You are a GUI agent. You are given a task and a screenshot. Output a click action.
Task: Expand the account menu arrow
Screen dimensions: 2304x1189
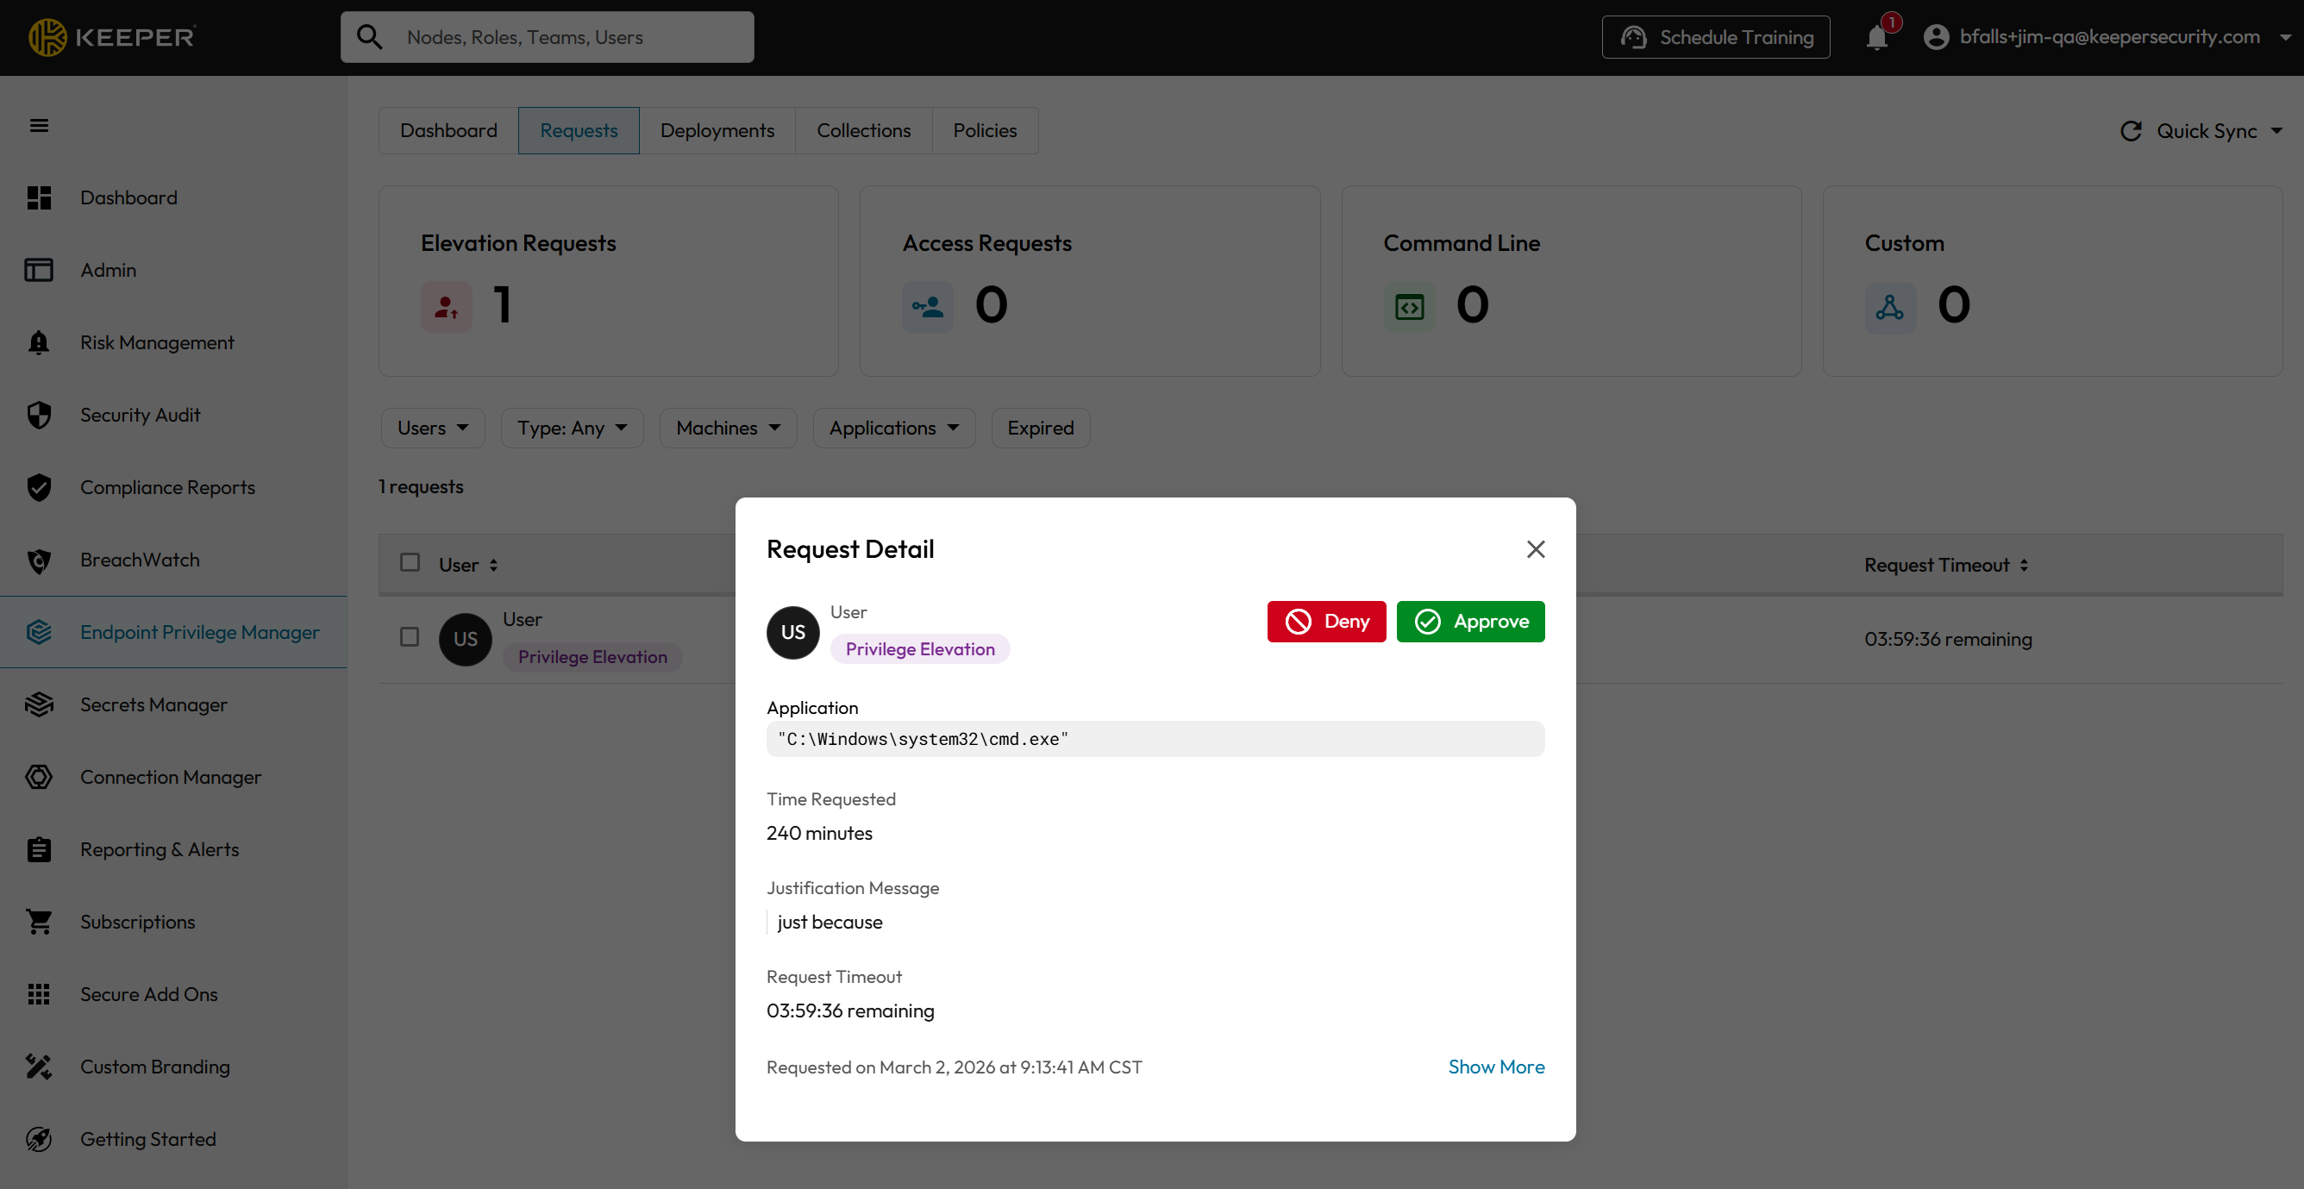click(2285, 37)
